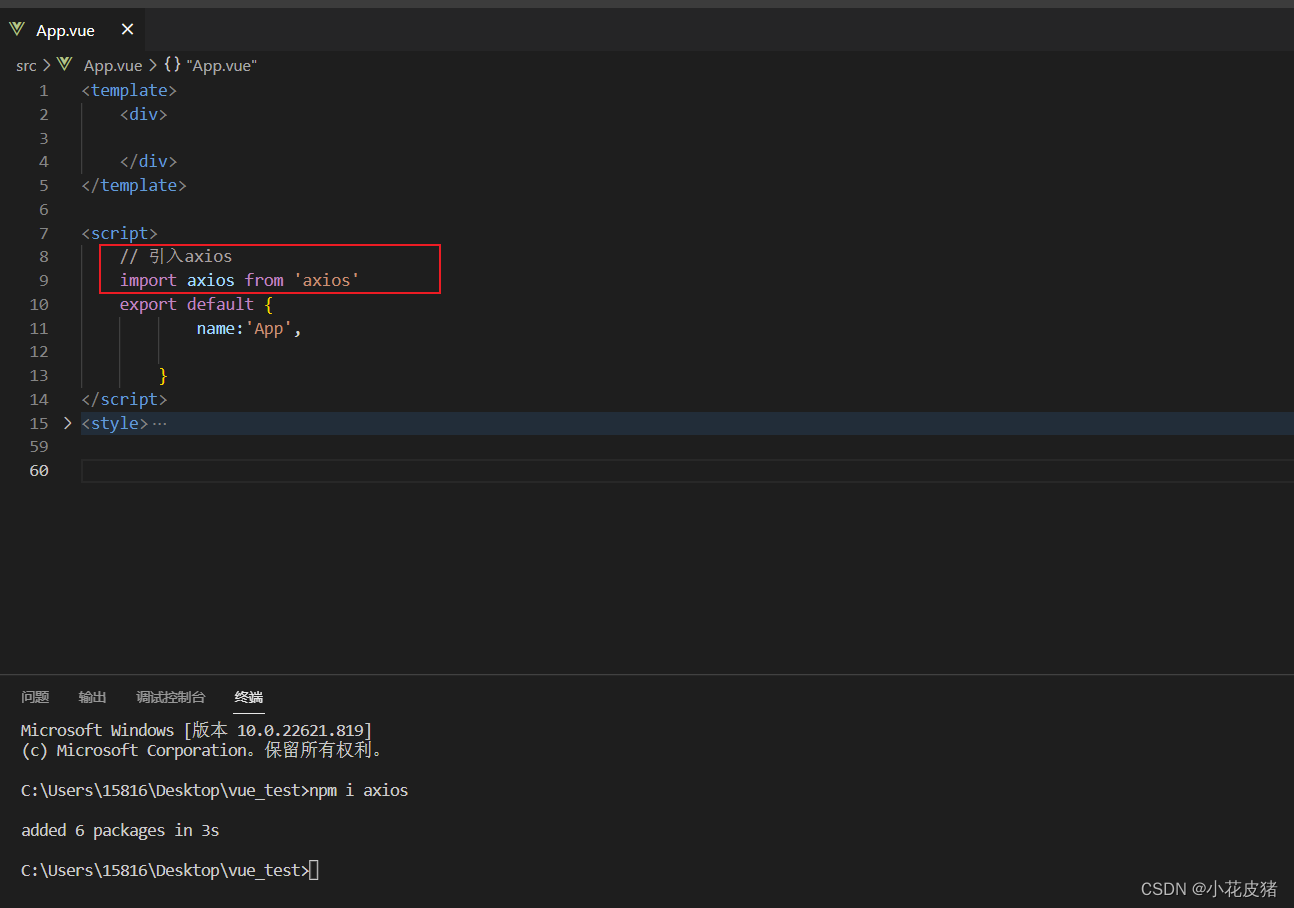Click the Microsoft Windows version line
Viewport: 1294px width, 908px height.
(x=196, y=730)
